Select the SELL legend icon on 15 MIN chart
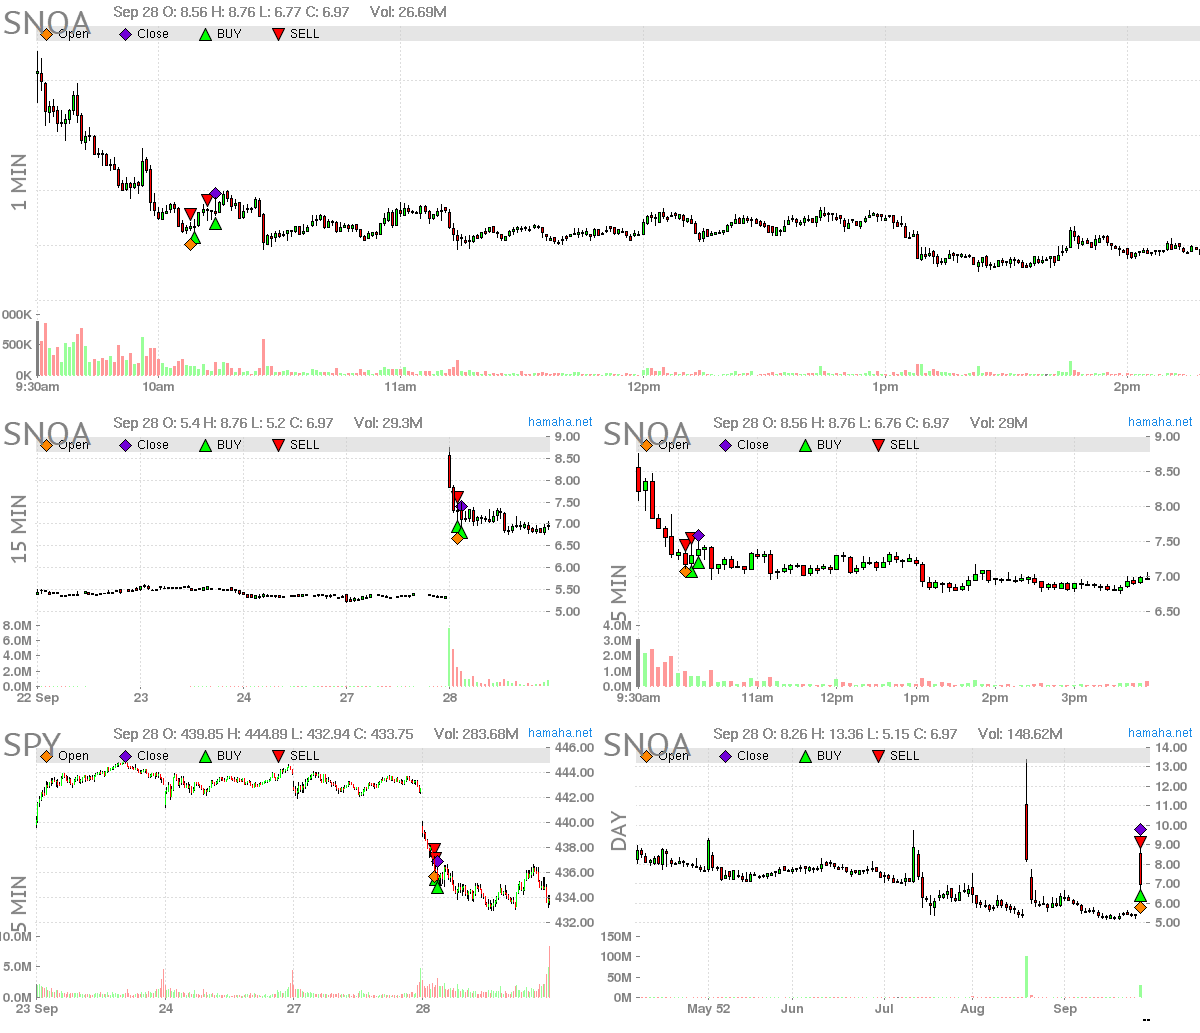 click(278, 445)
